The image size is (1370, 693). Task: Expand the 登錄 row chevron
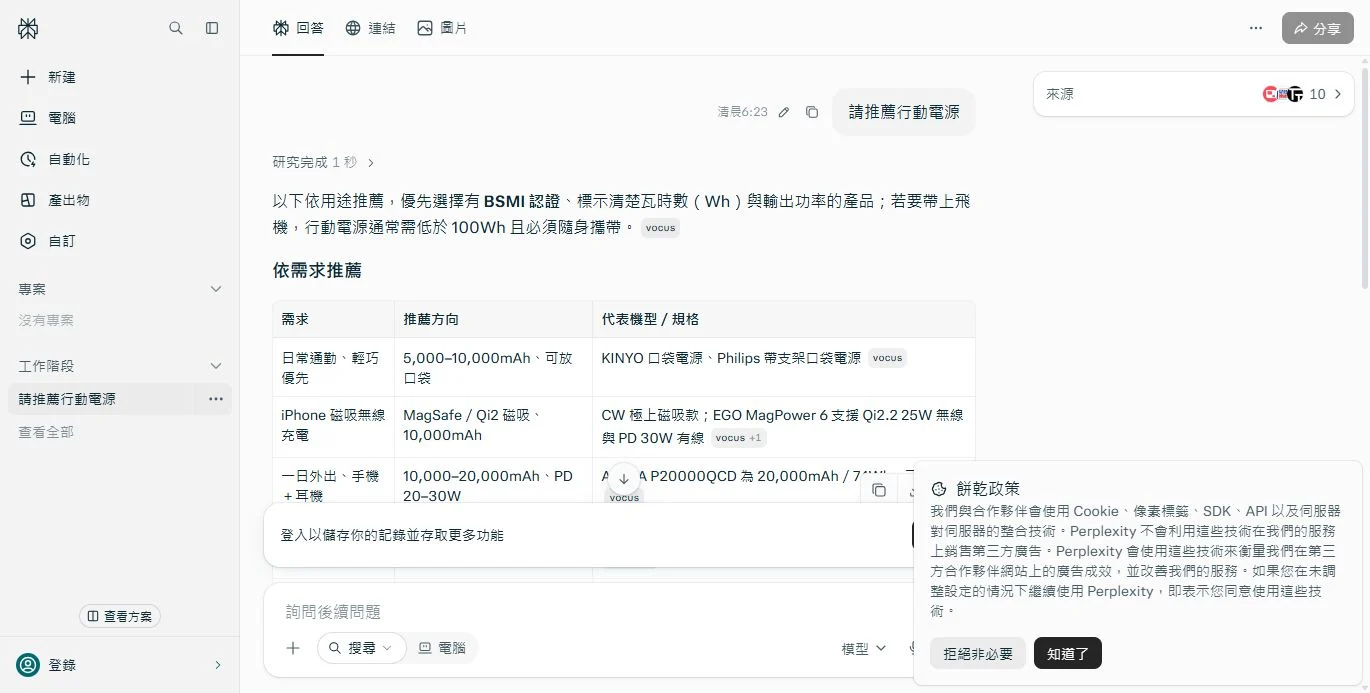[218, 665]
